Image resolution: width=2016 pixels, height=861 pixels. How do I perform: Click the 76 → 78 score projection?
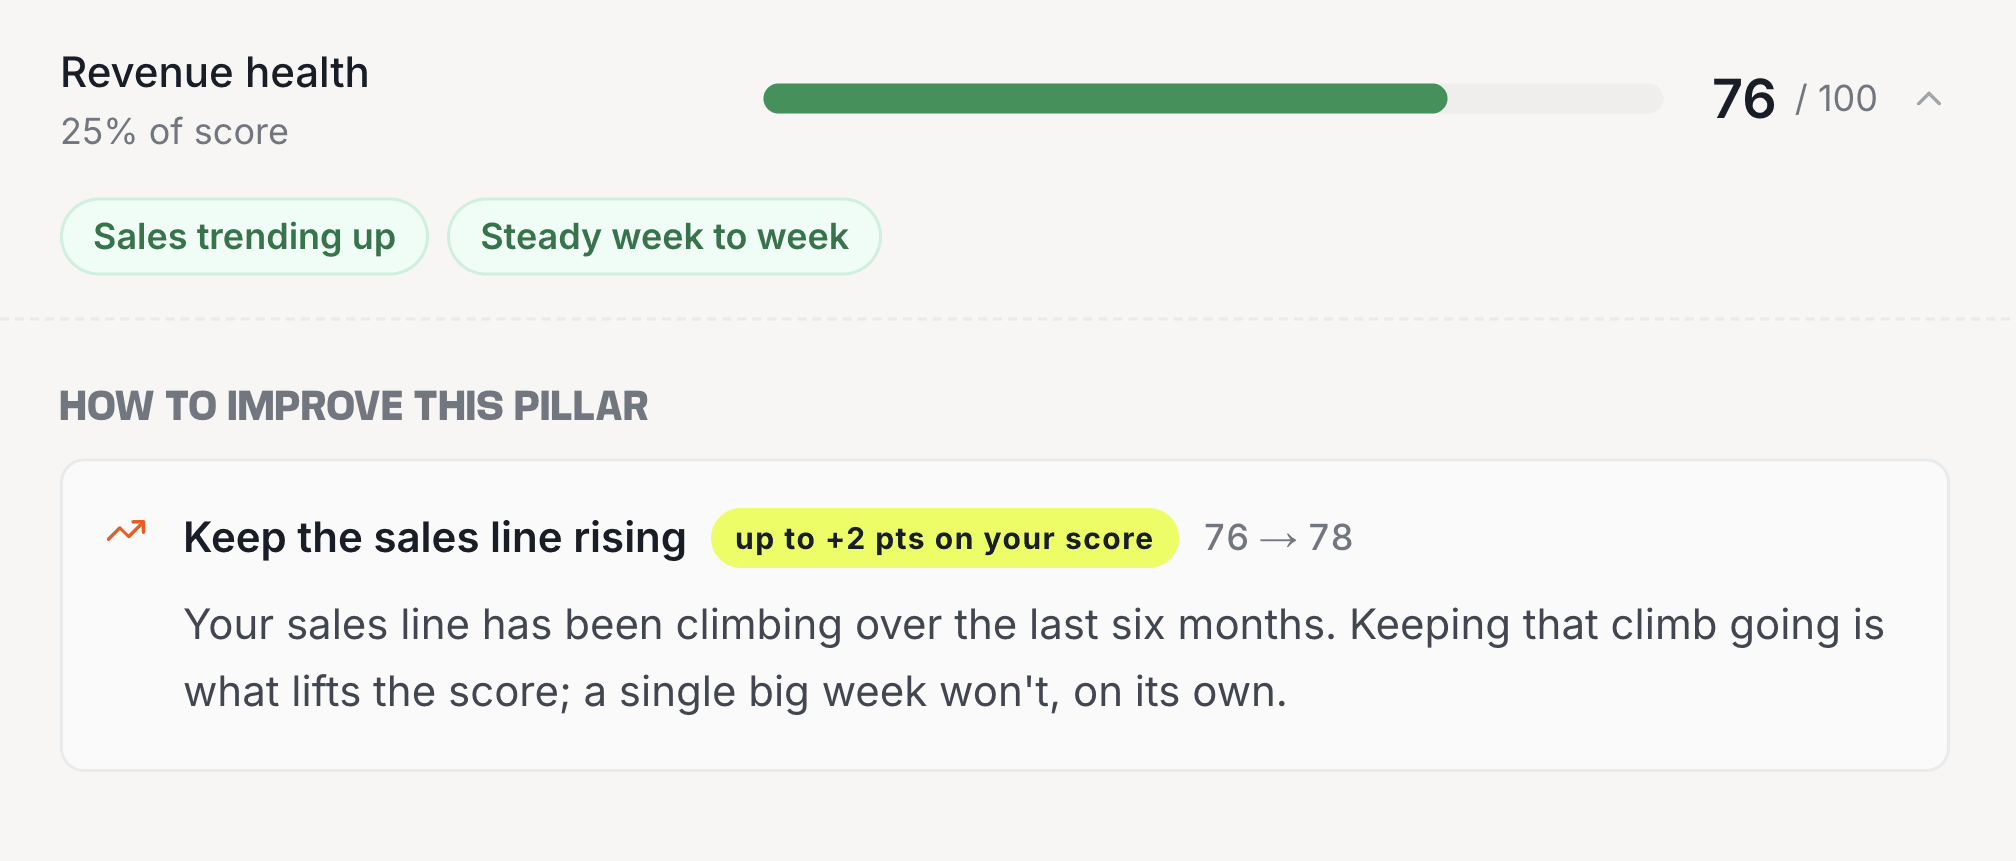point(1278,538)
